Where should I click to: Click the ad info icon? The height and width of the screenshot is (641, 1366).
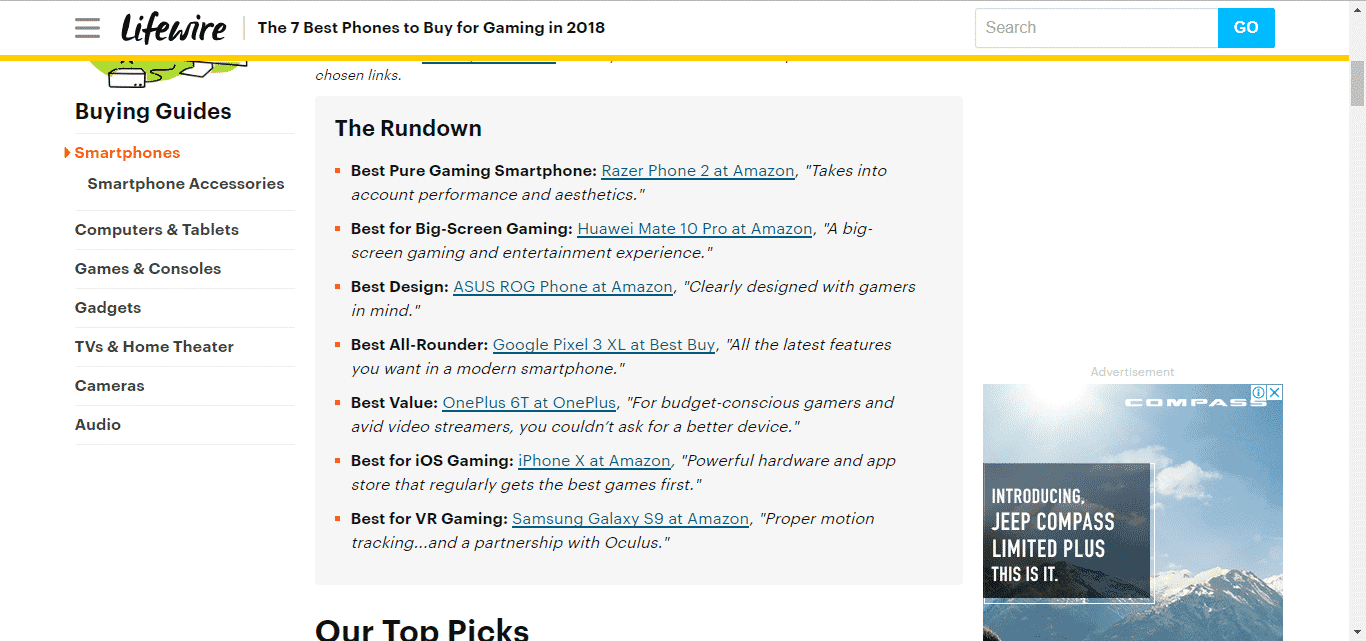coord(1260,393)
